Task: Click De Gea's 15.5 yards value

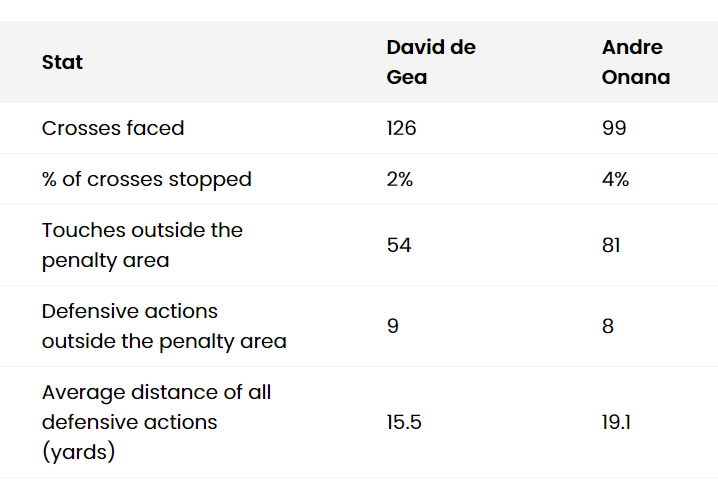Action: pos(404,422)
